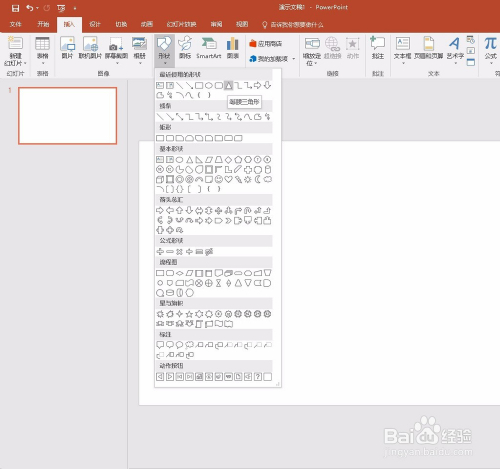Select the five-point star shape
Screen dimensions: 500x469
click(189, 314)
